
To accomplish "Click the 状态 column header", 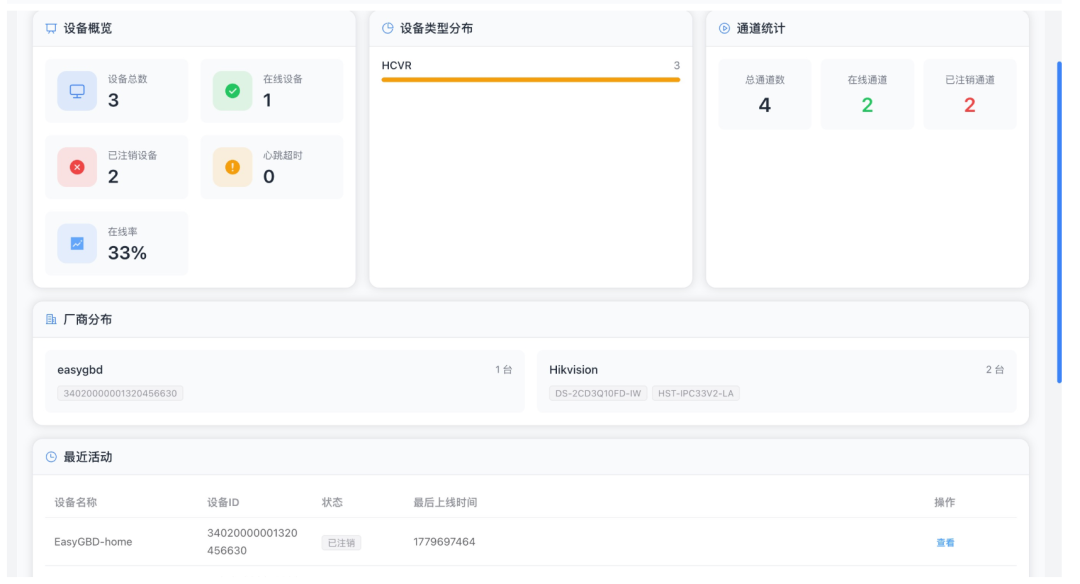I will [332, 503].
